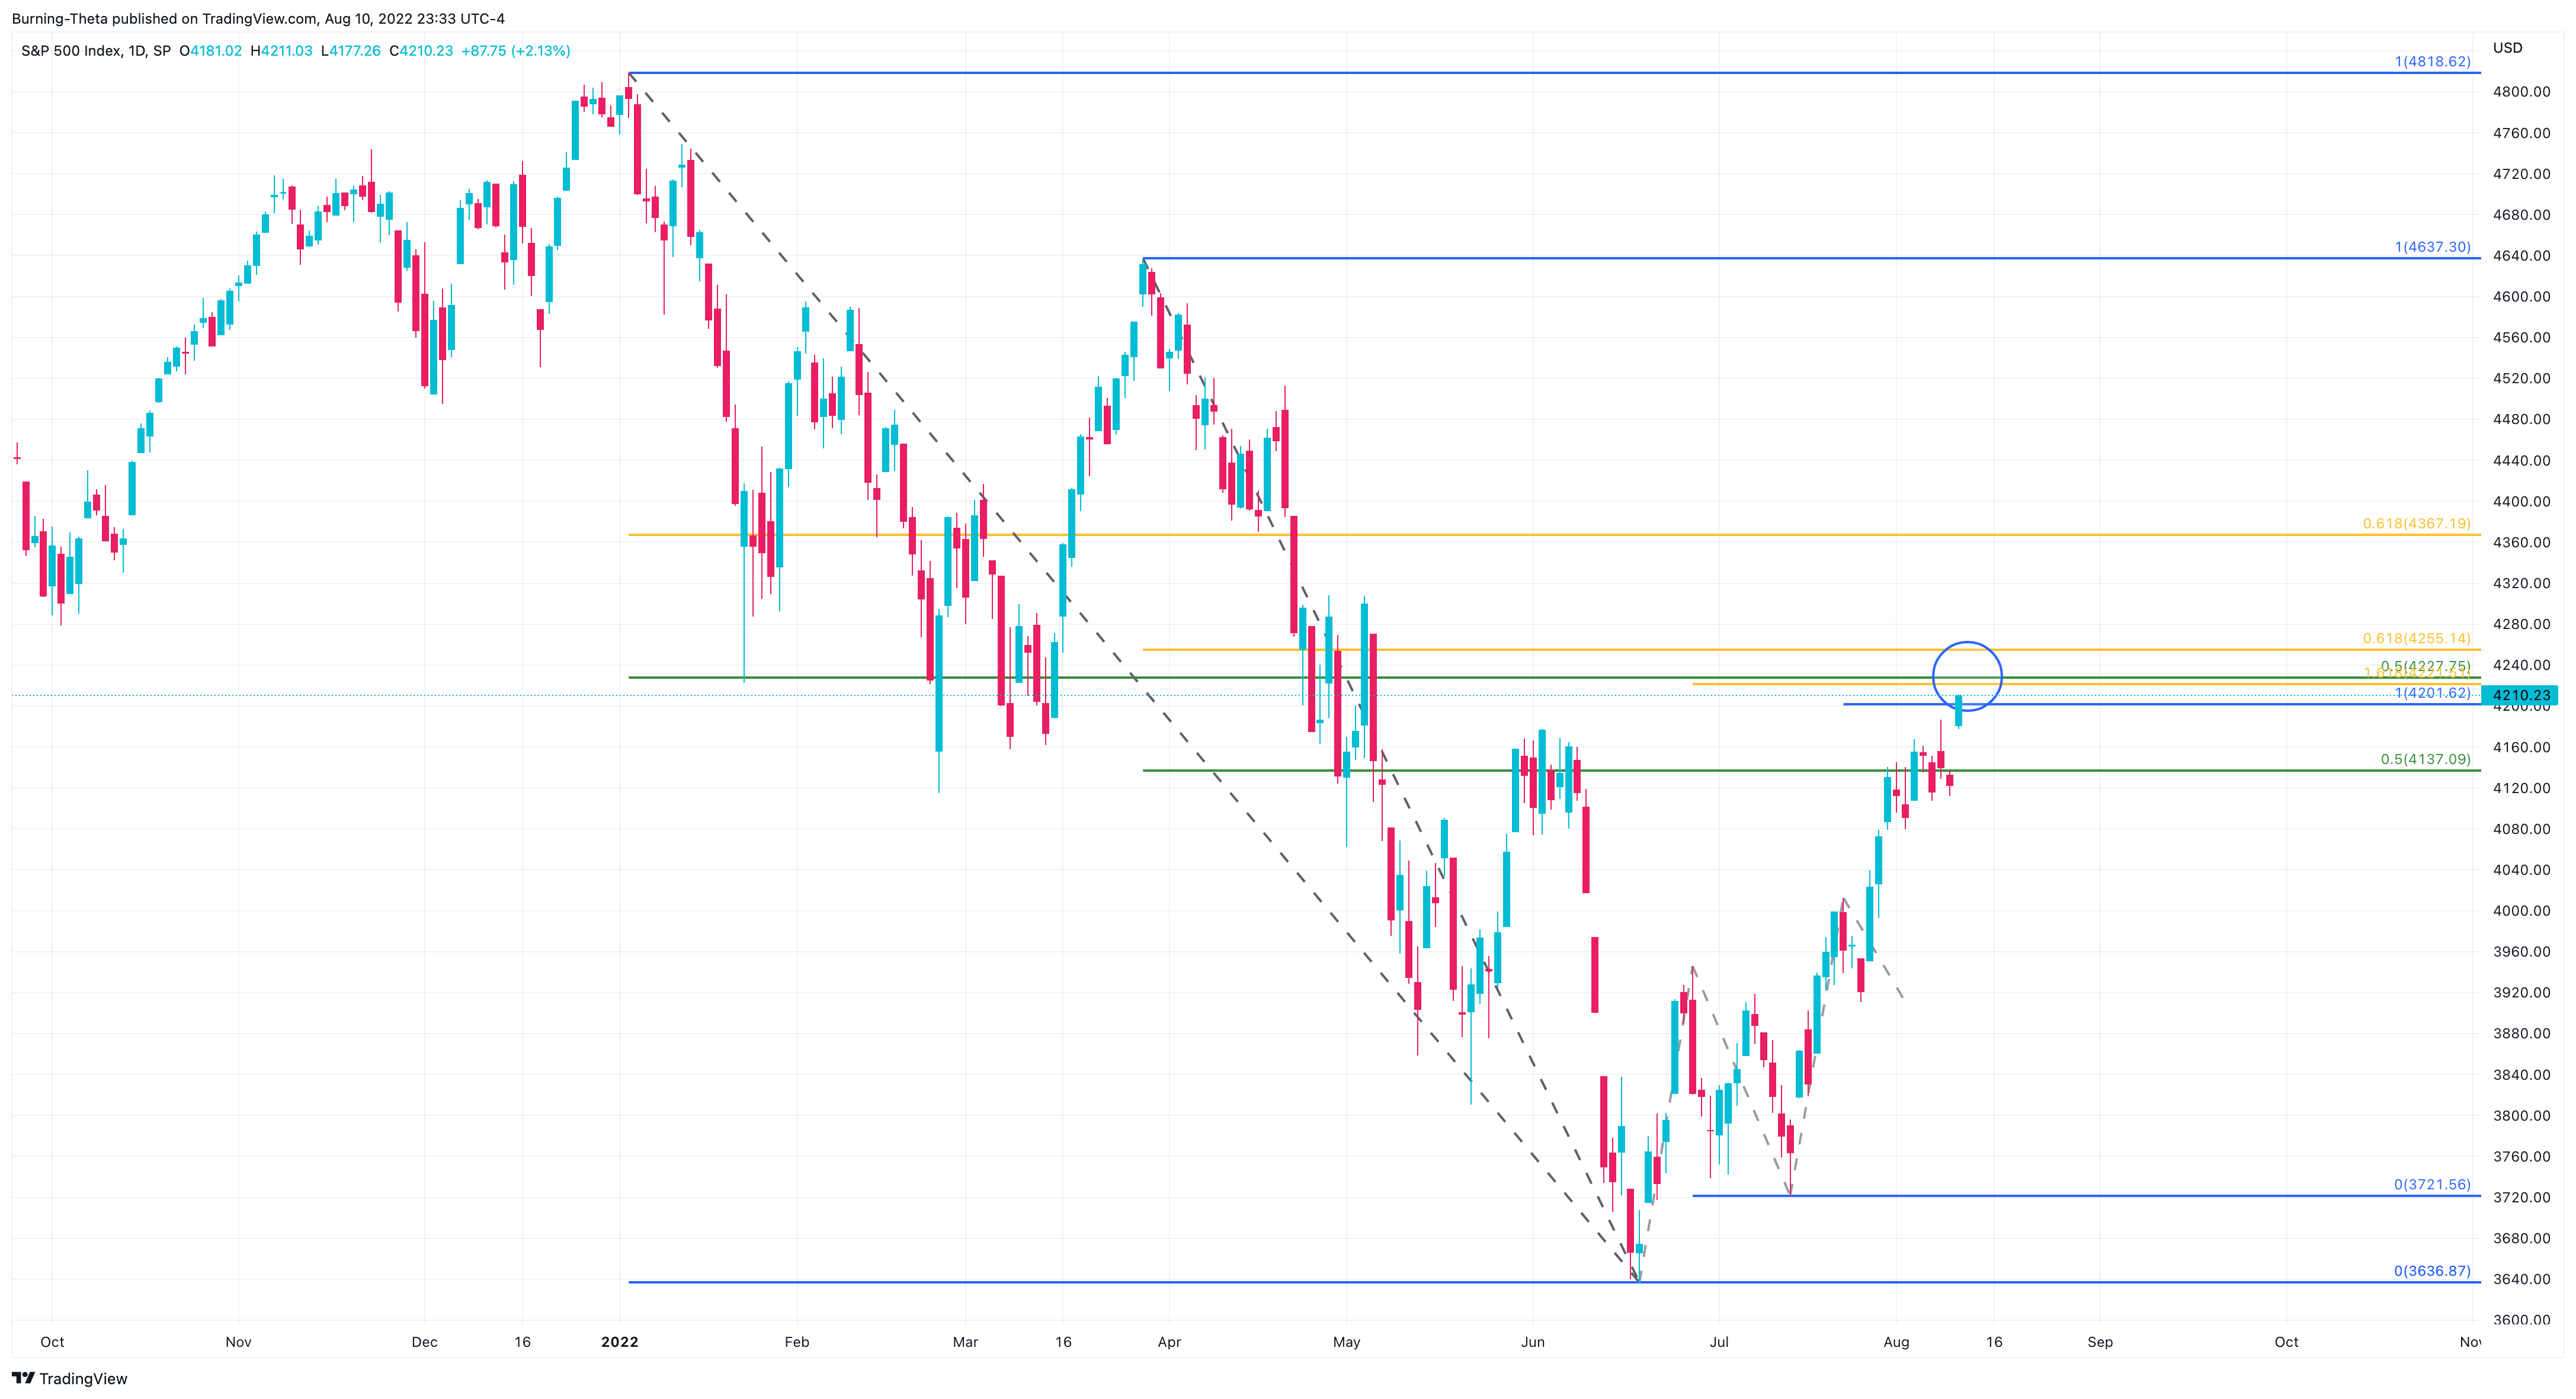2576x1399 pixels.
Task: Click the 4520.00 price axis label
Action: (x=2521, y=378)
